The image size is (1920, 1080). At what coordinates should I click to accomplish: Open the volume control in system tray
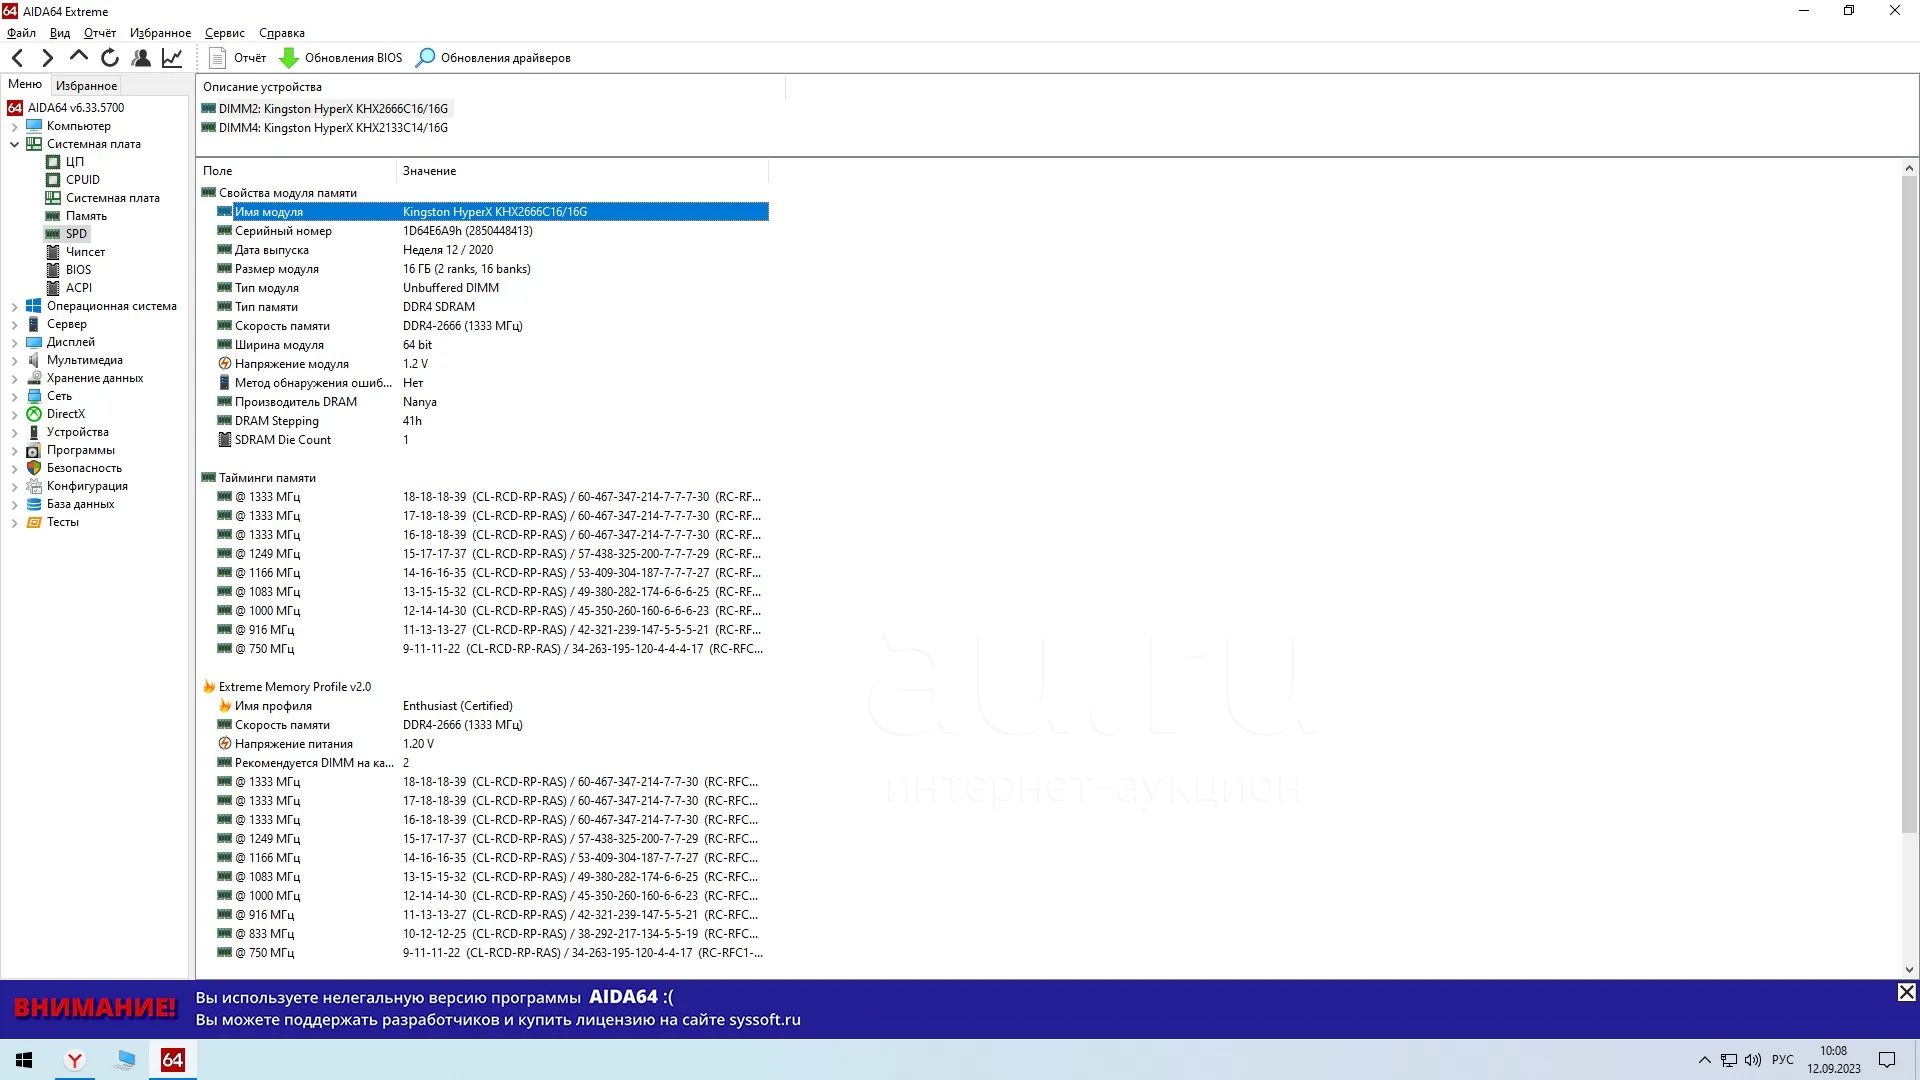[1753, 1060]
